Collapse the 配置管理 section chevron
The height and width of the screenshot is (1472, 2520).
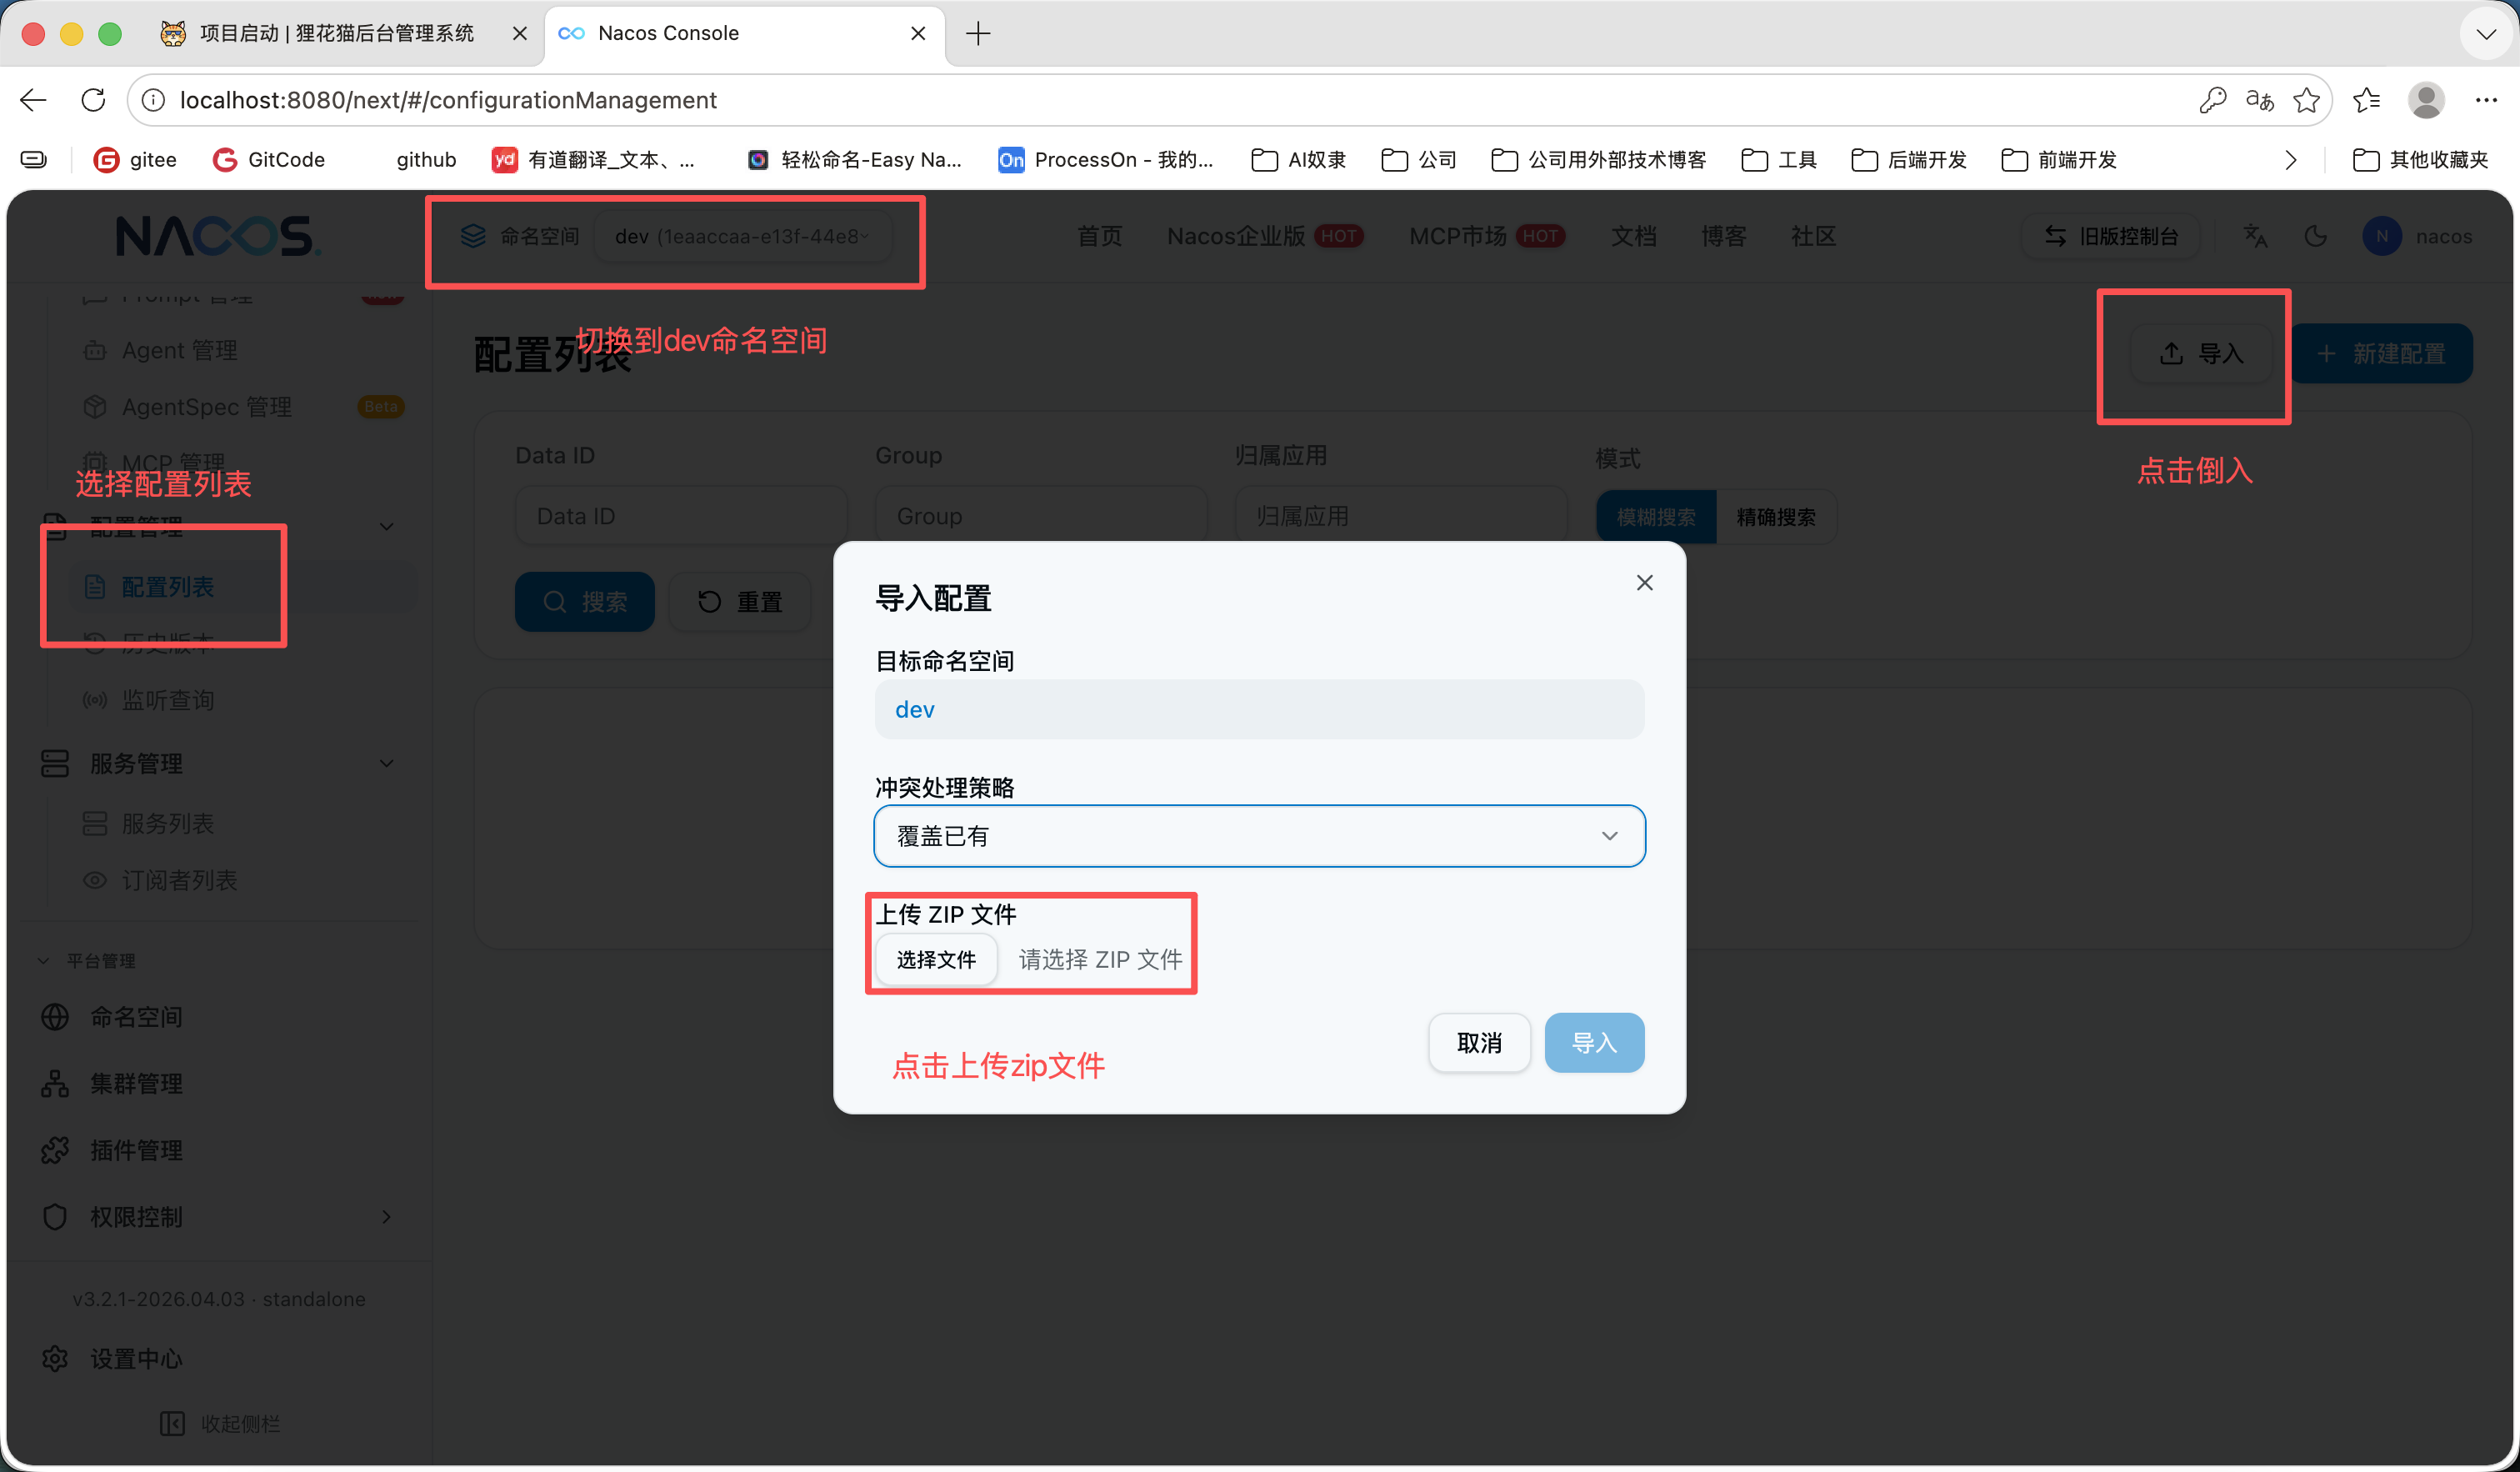coord(386,527)
